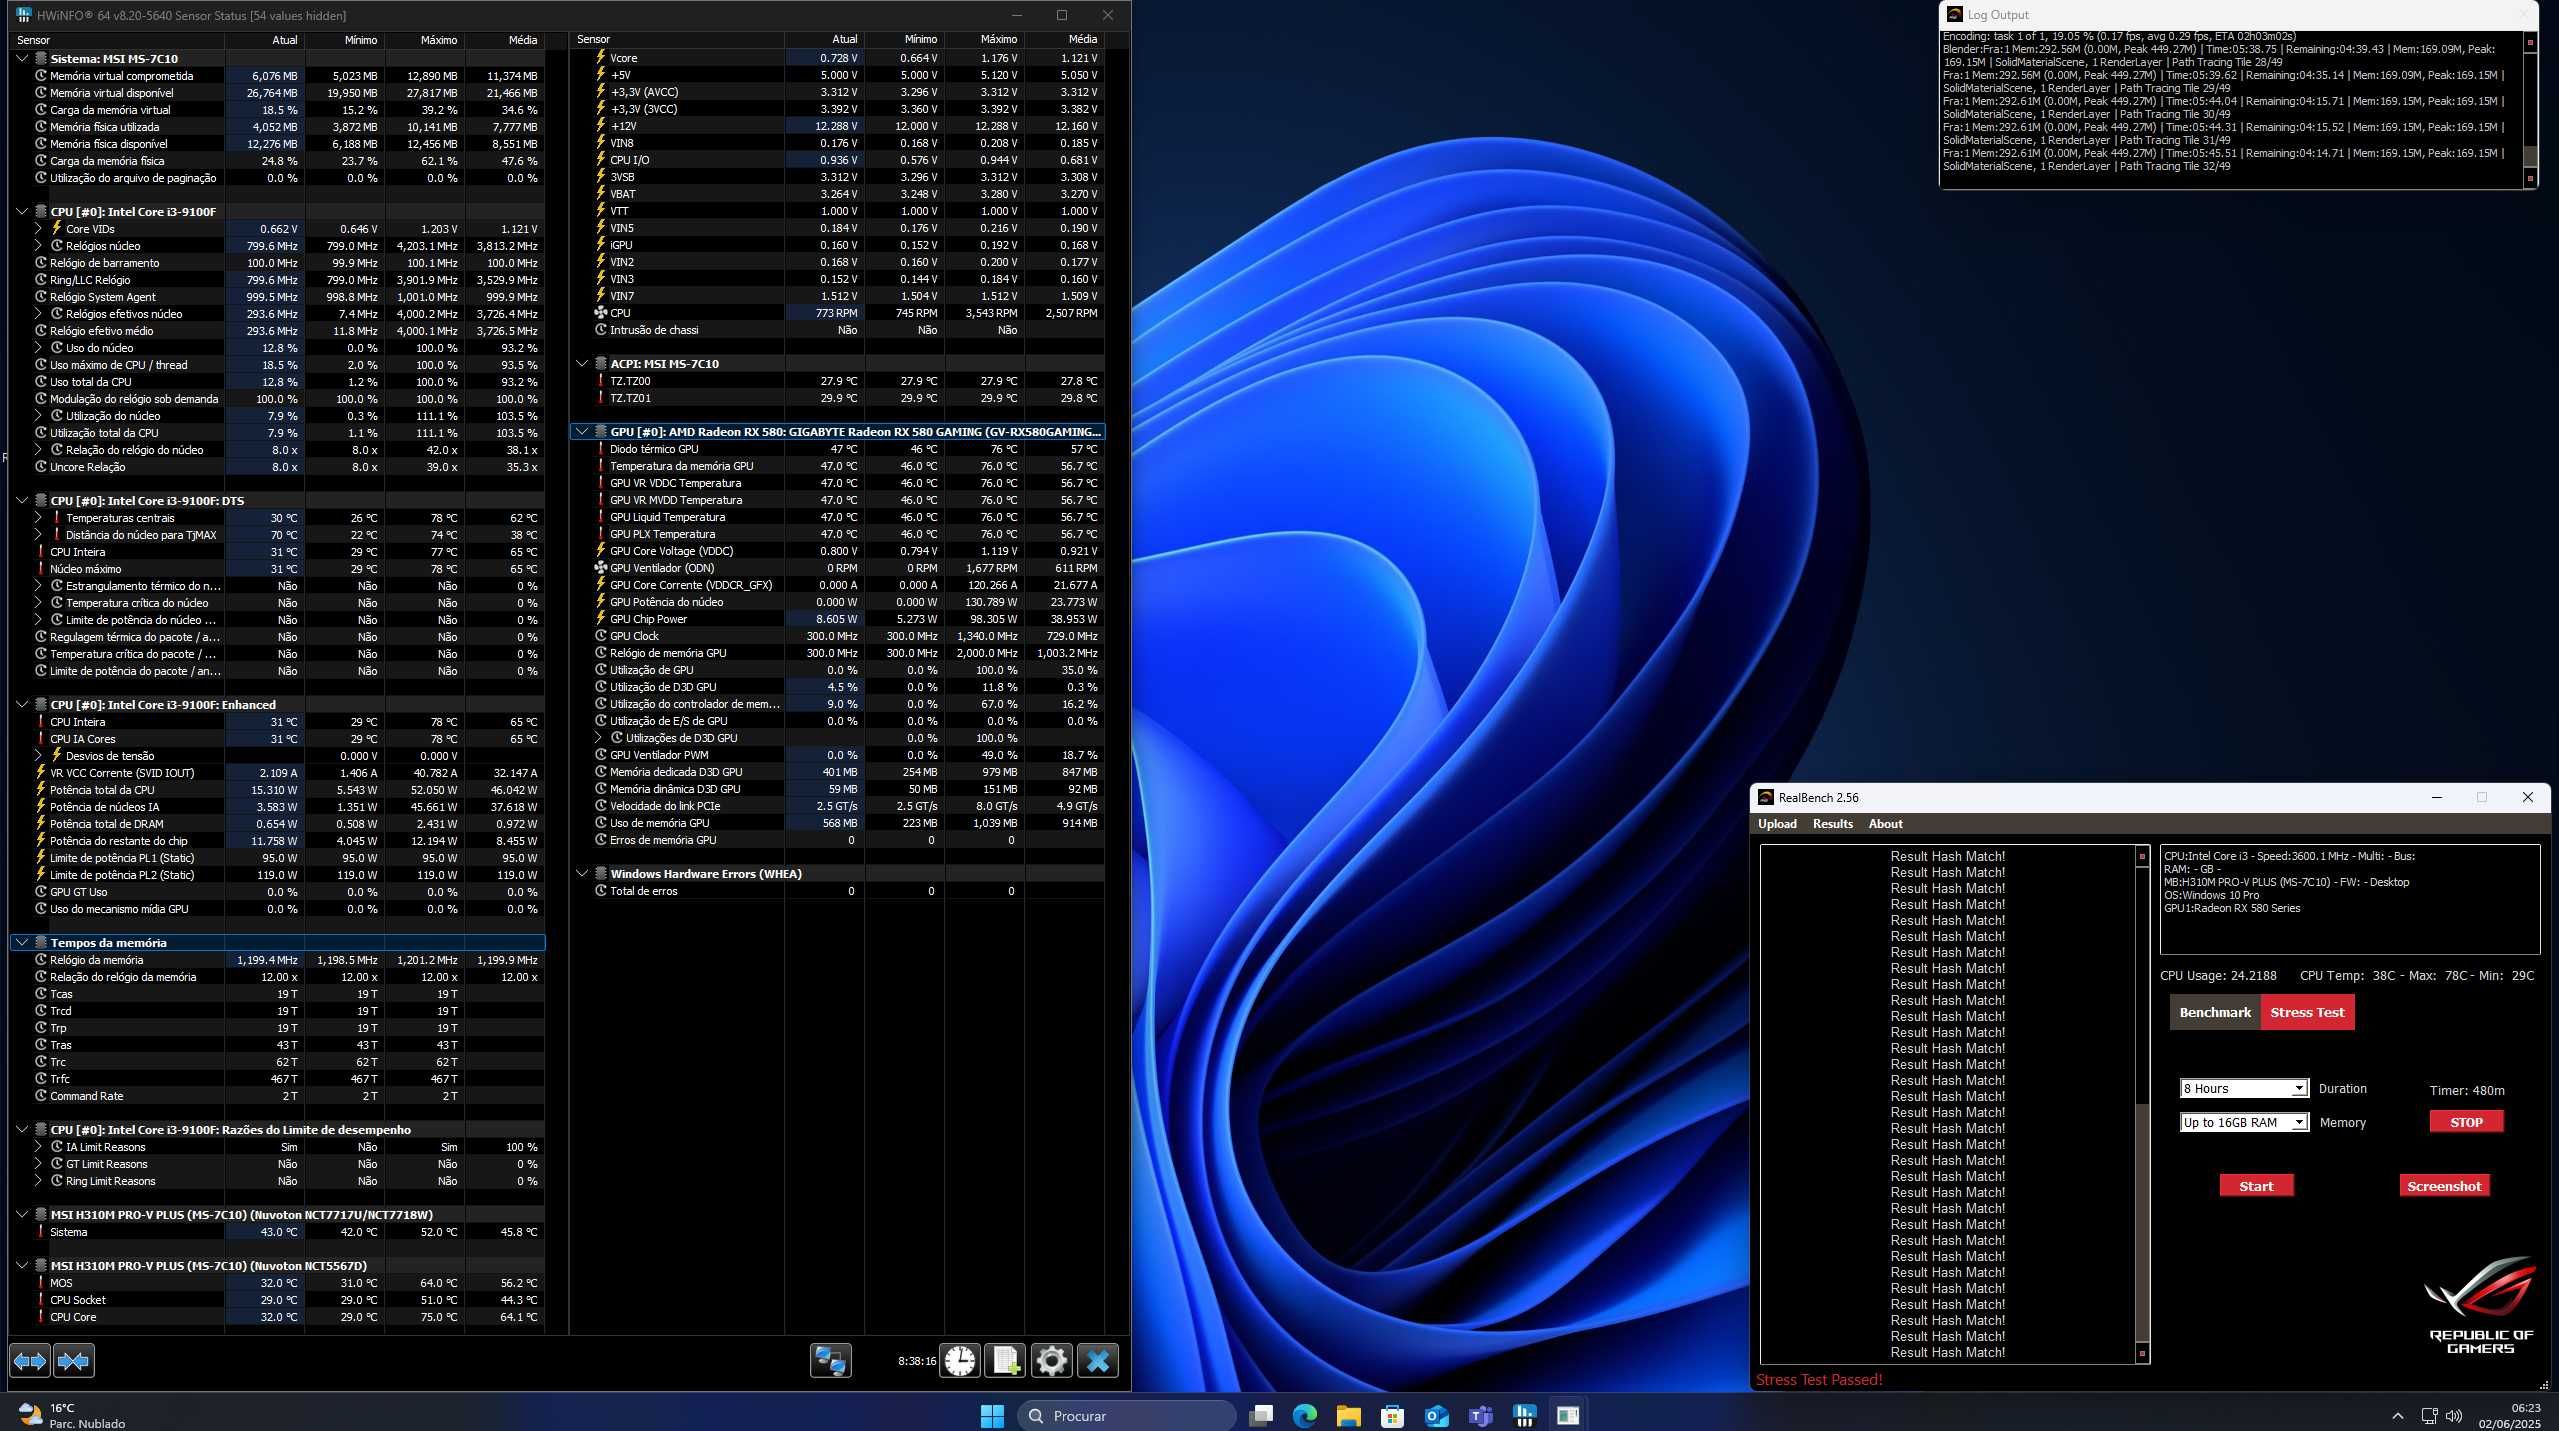The height and width of the screenshot is (1431, 2559).
Task: Click the blue X close sensors icon
Action: [x=1097, y=1361]
